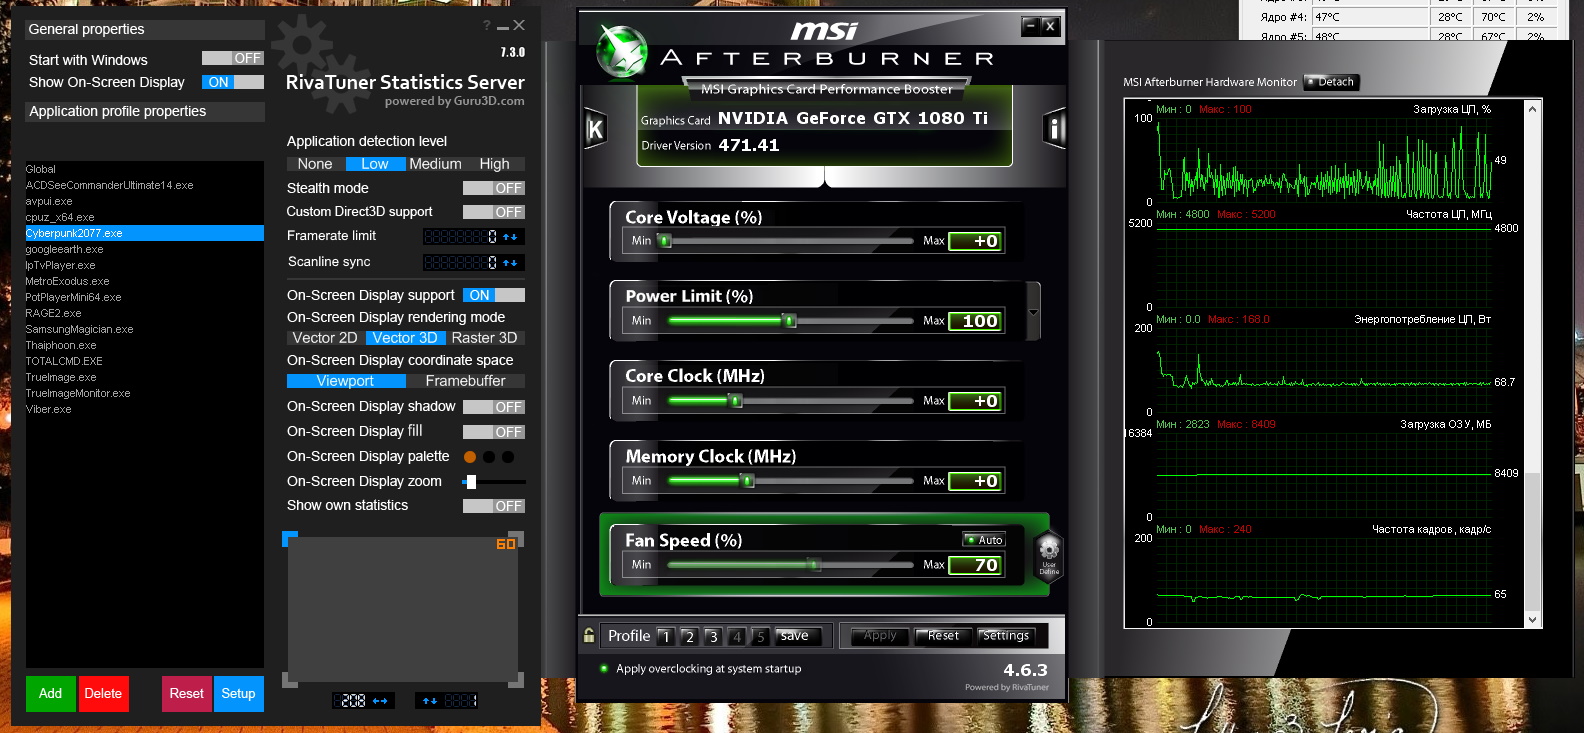Select Cyberpunk2077.exe in the profile list
Screen dimensions: 1584x733
click(x=145, y=233)
